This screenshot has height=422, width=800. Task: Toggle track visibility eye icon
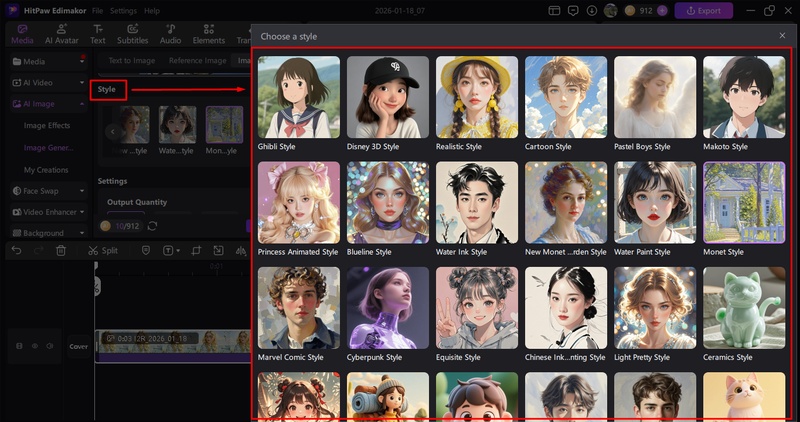coord(35,346)
